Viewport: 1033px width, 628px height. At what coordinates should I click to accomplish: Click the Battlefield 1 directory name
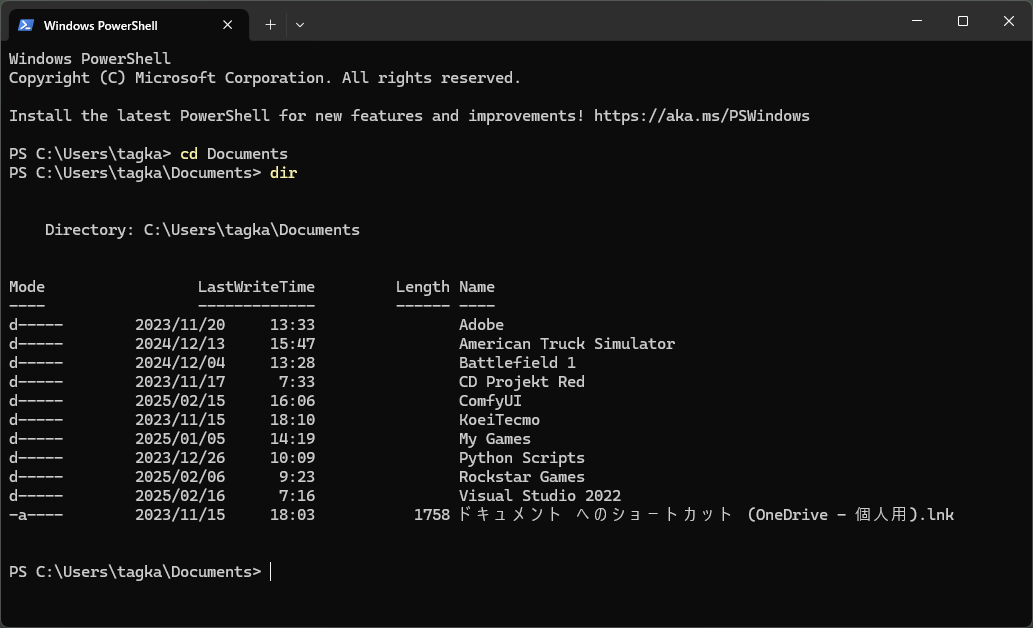pyautogui.click(x=517, y=363)
